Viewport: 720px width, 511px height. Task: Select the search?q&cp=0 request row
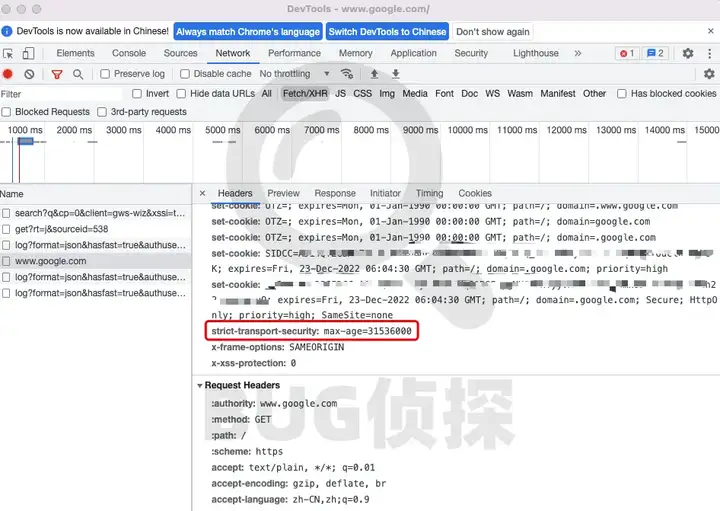96,213
